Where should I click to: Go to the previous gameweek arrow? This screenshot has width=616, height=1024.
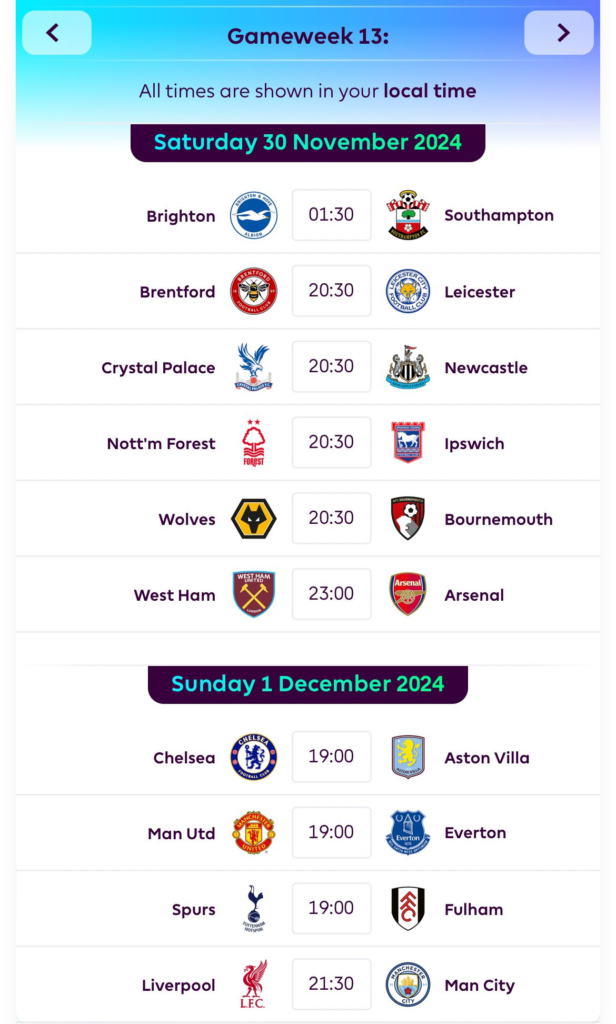(x=57, y=33)
